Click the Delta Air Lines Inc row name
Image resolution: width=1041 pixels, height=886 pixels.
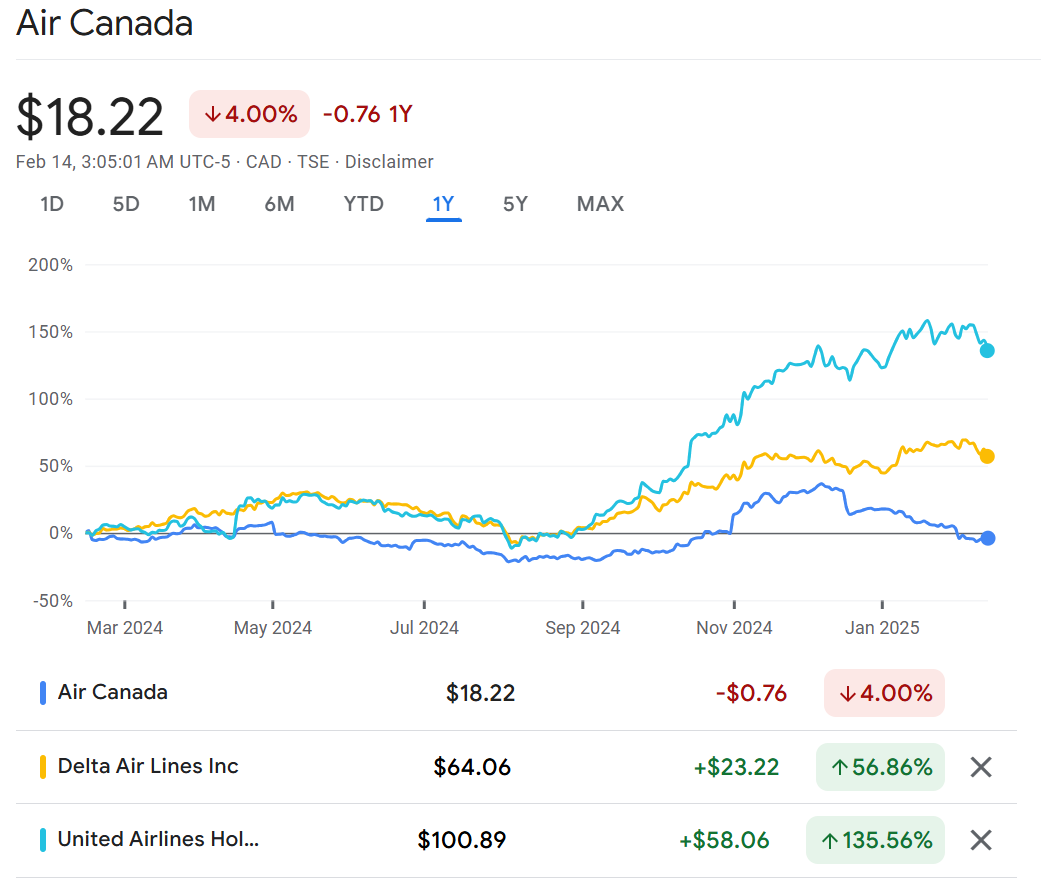coord(148,766)
